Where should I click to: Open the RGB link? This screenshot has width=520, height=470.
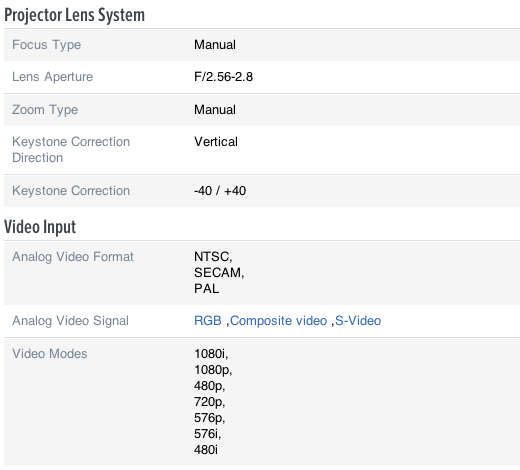(x=208, y=321)
